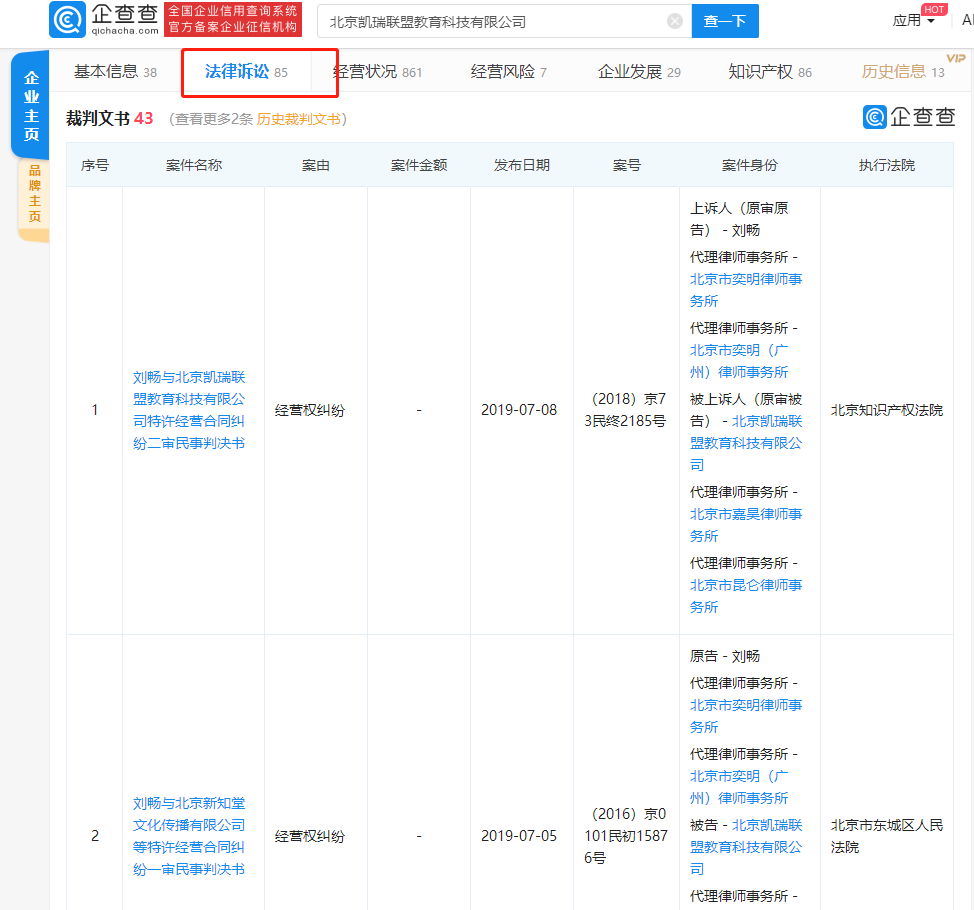Click the 案件金额 column header

tap(419, 165)
